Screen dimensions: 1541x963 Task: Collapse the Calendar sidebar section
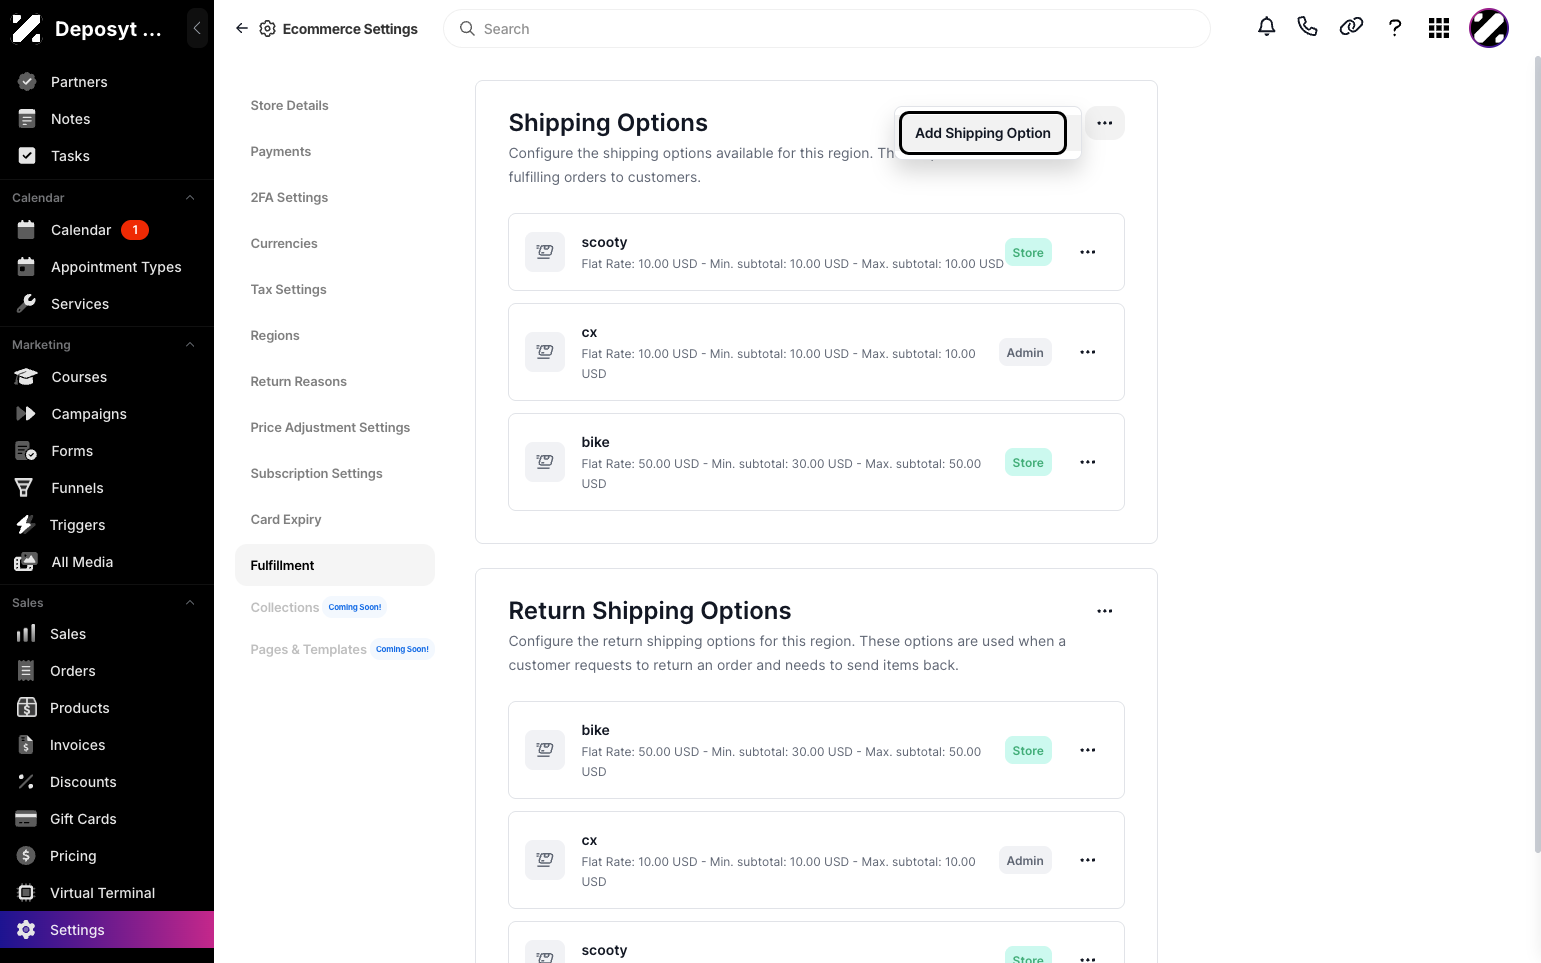tap(190, 198)
